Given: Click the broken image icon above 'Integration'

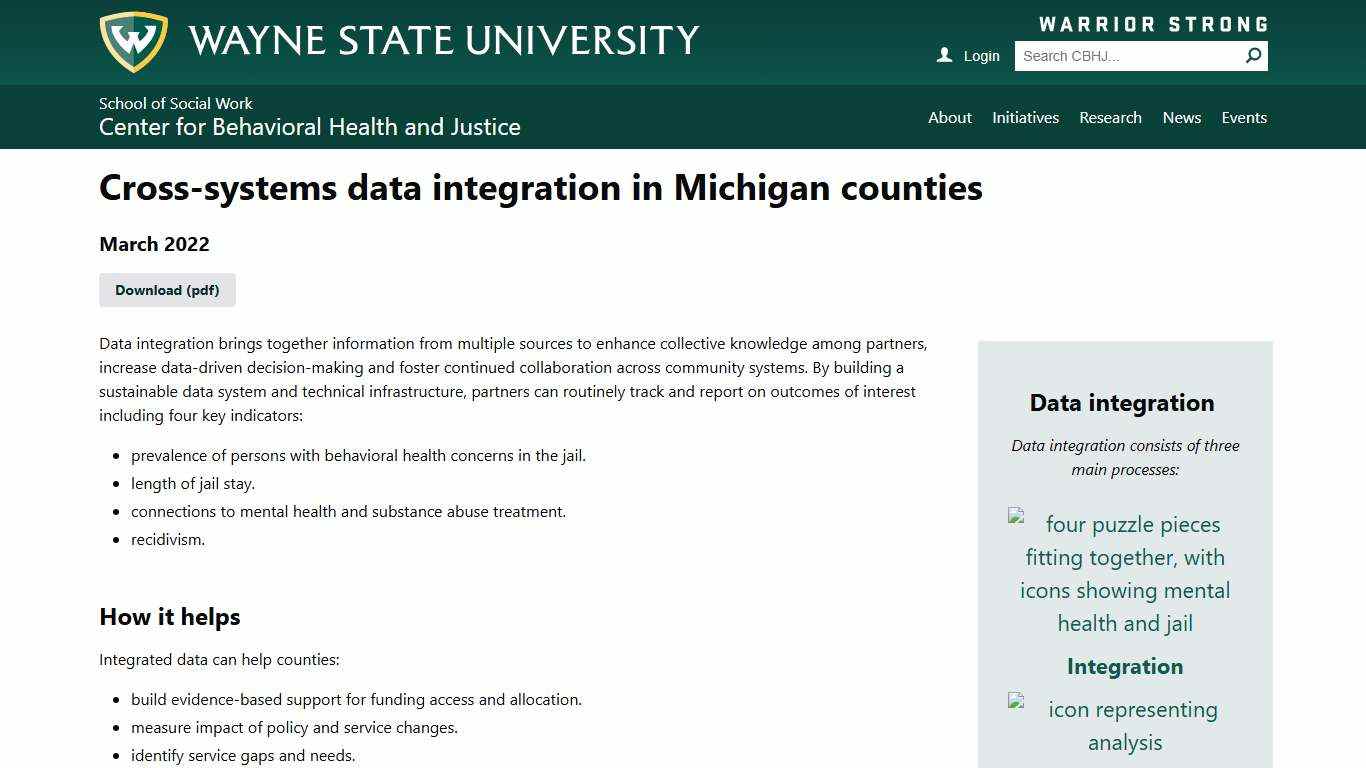Looking at the screenshot, I should pos(1015,516).
